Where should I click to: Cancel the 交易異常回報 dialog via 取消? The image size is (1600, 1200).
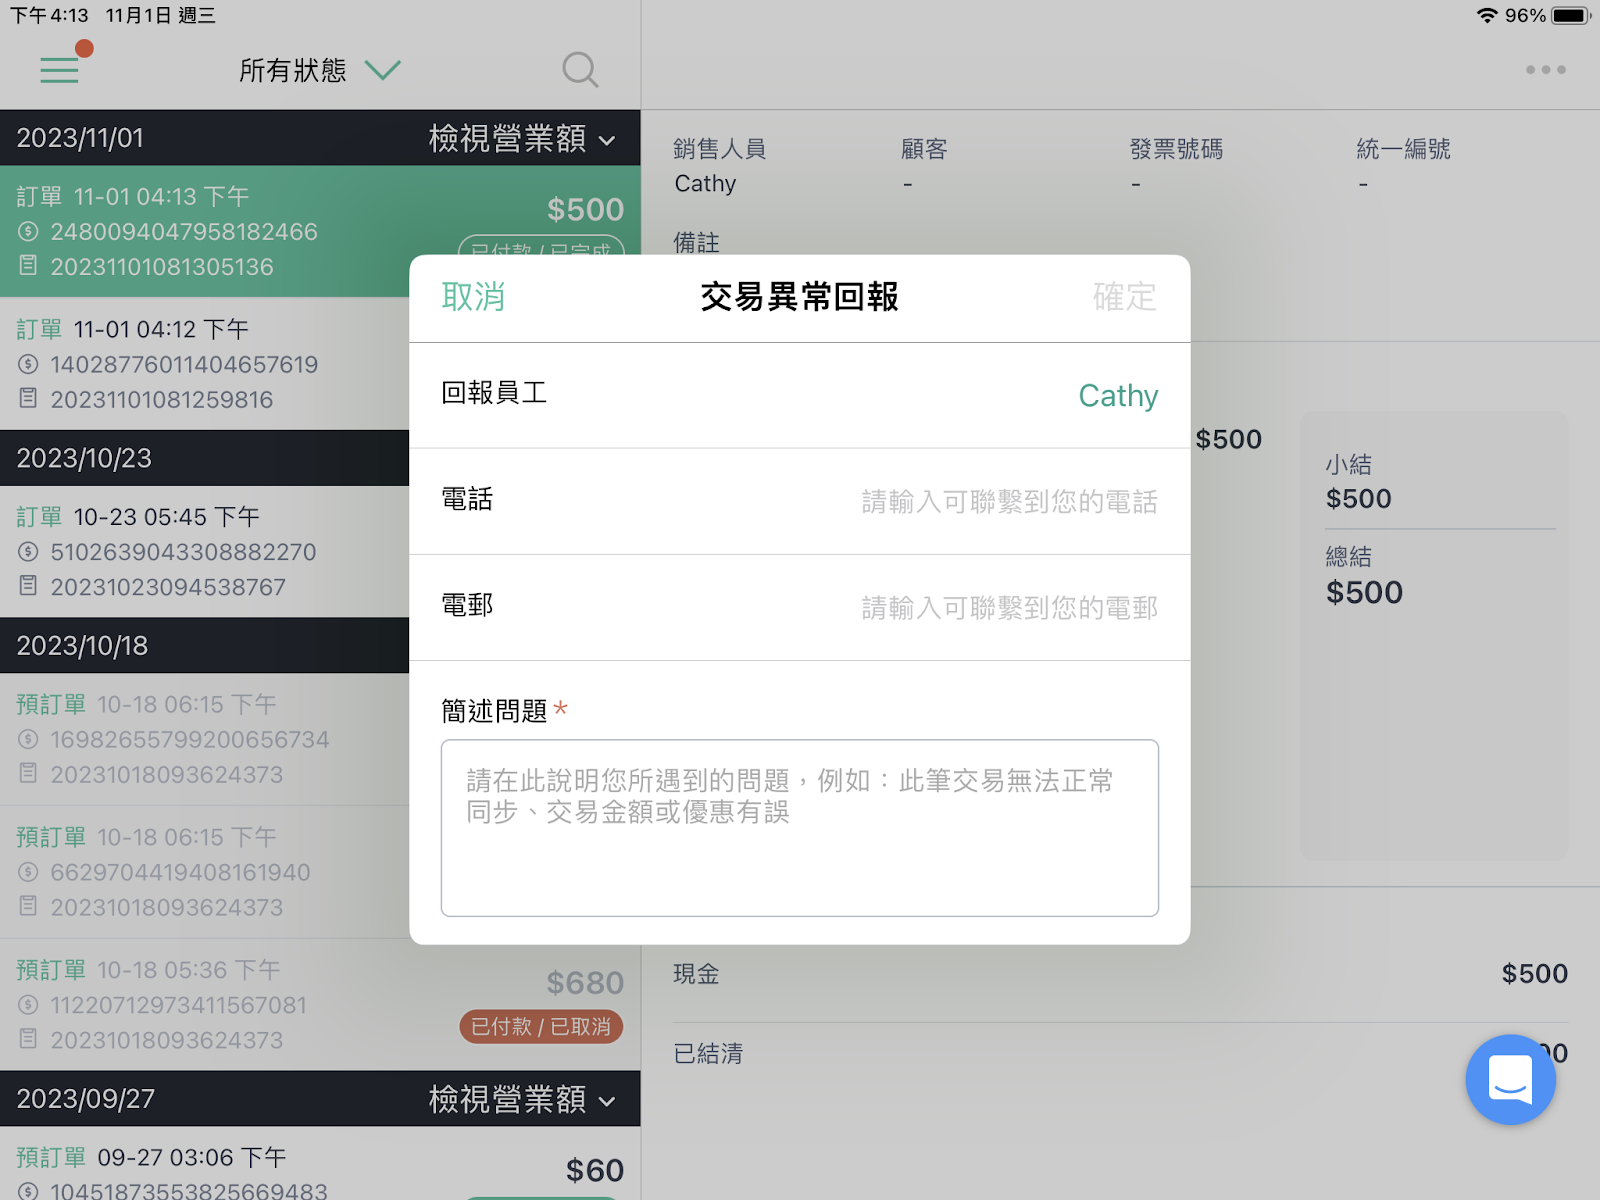(x=473, y=297)
